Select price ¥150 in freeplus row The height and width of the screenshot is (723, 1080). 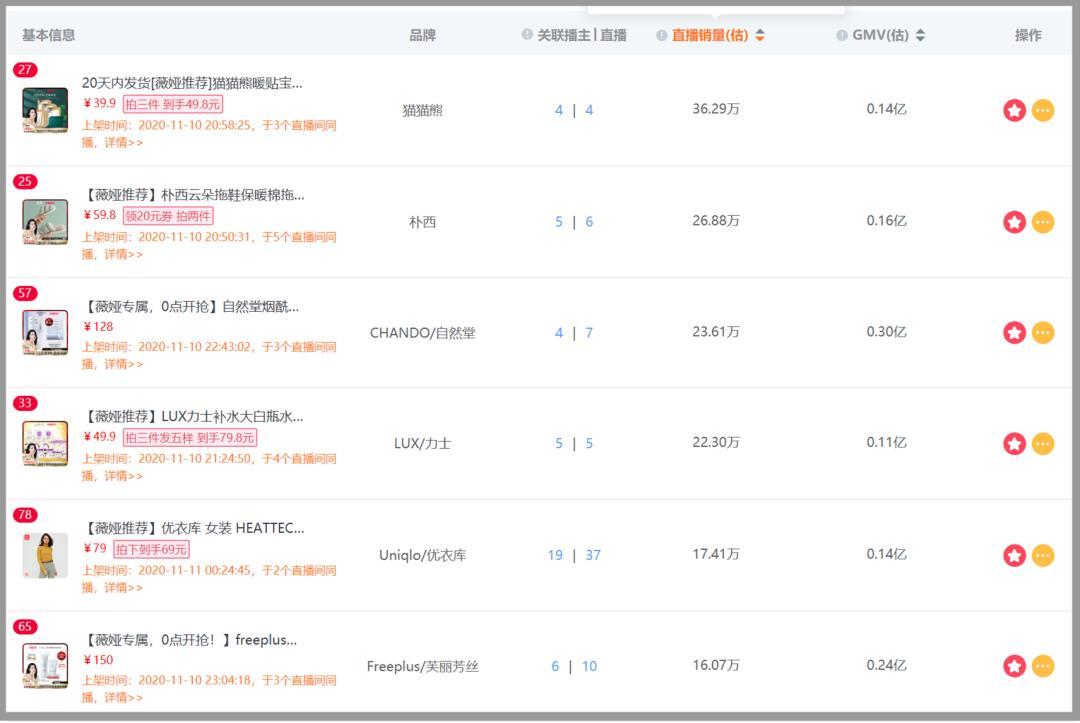(98, 660)
